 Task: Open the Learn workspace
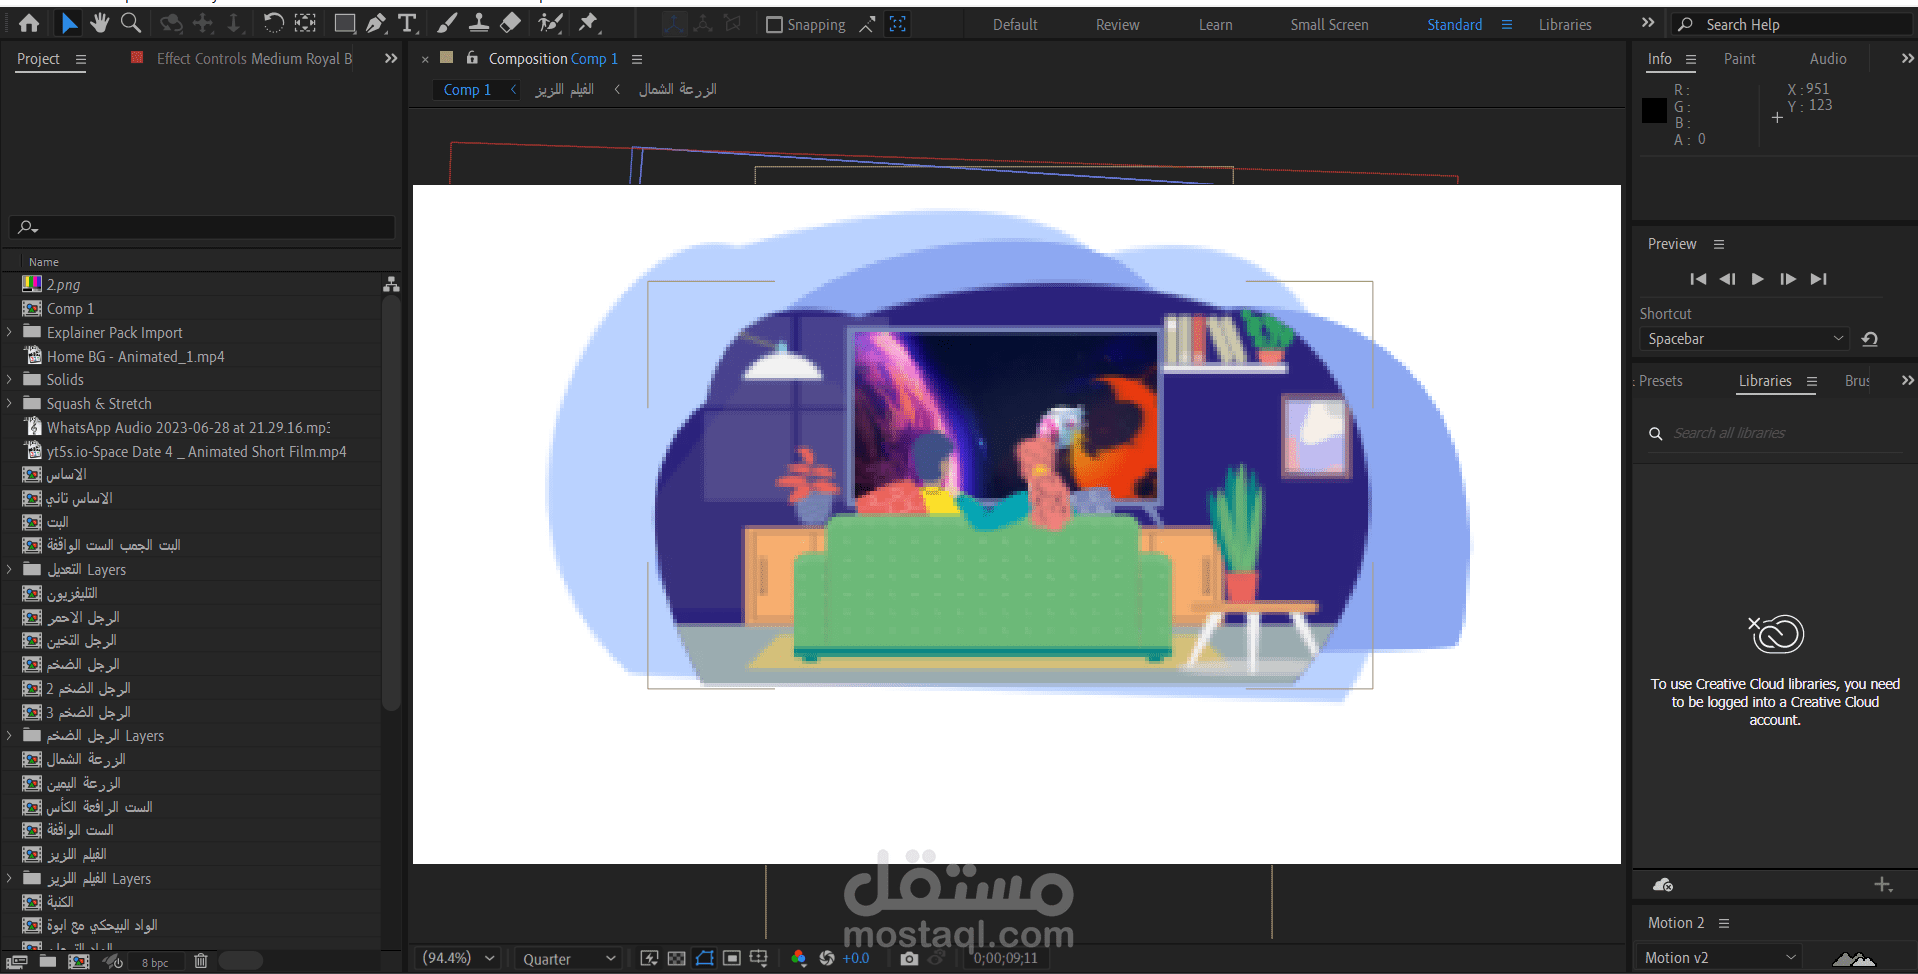click(x=1215, y=24)
